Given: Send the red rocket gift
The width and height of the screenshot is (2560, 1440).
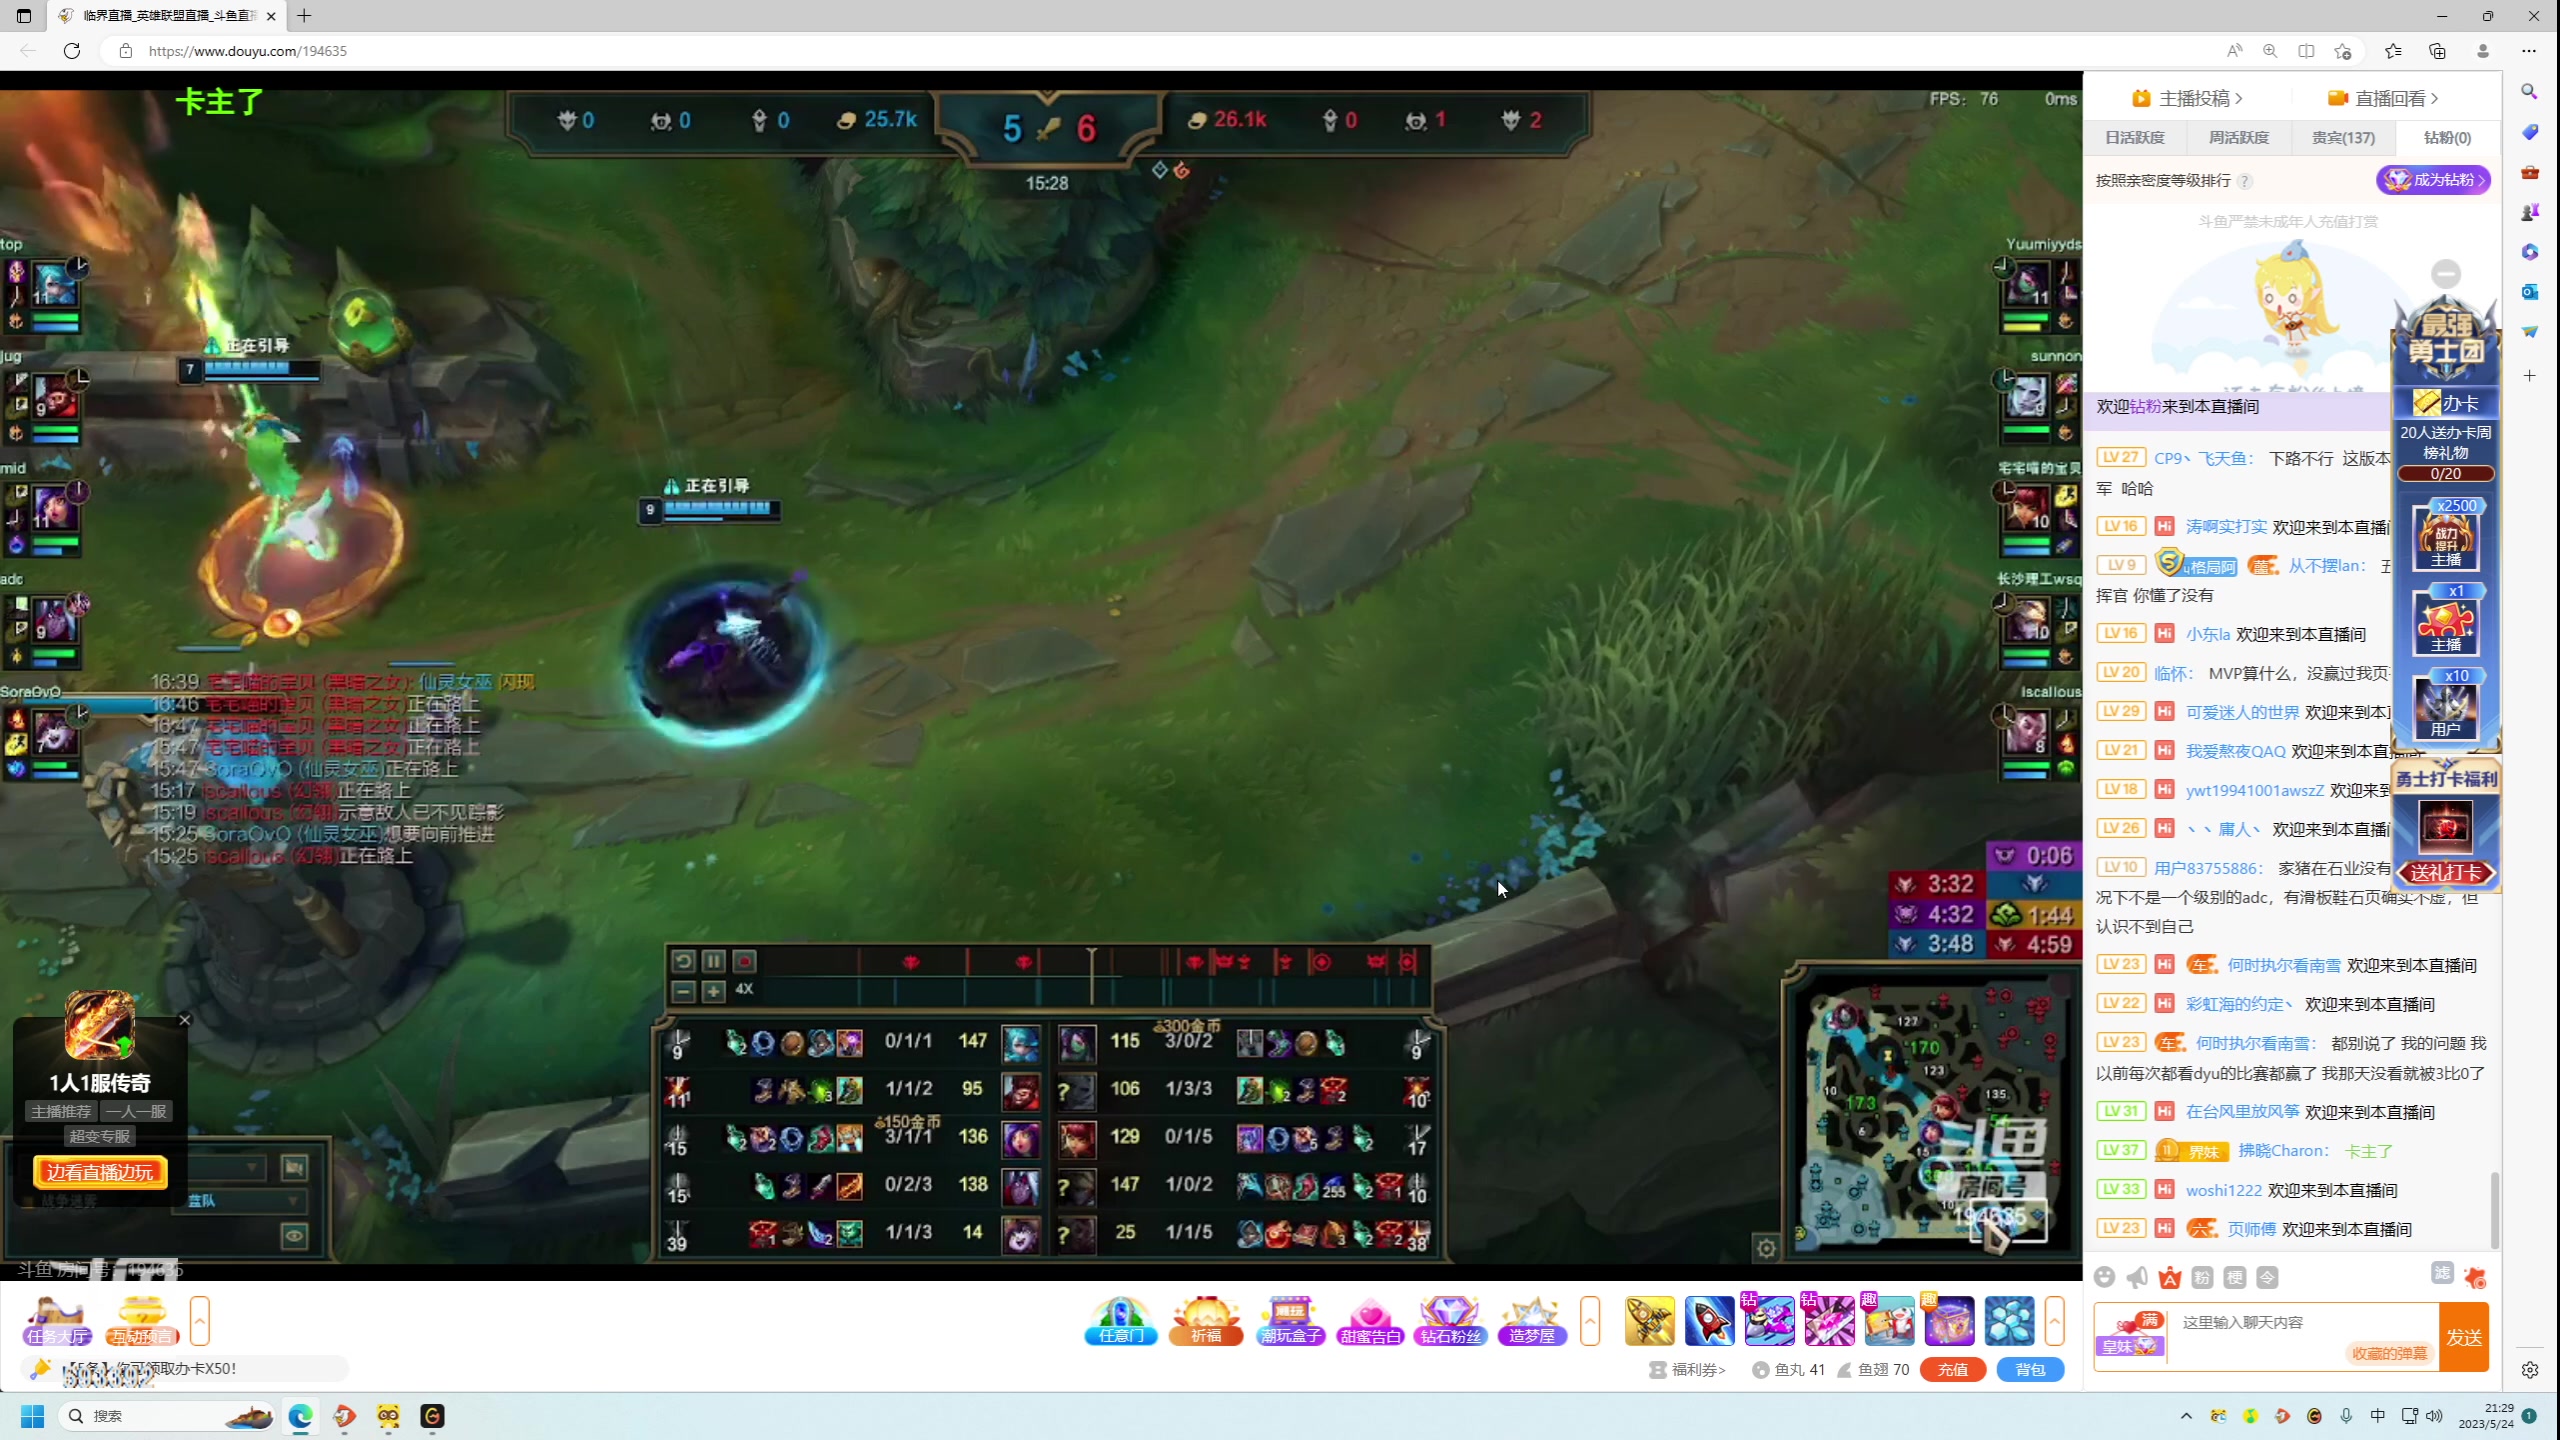Looking at the screenshot, I should [1709, 1321].
